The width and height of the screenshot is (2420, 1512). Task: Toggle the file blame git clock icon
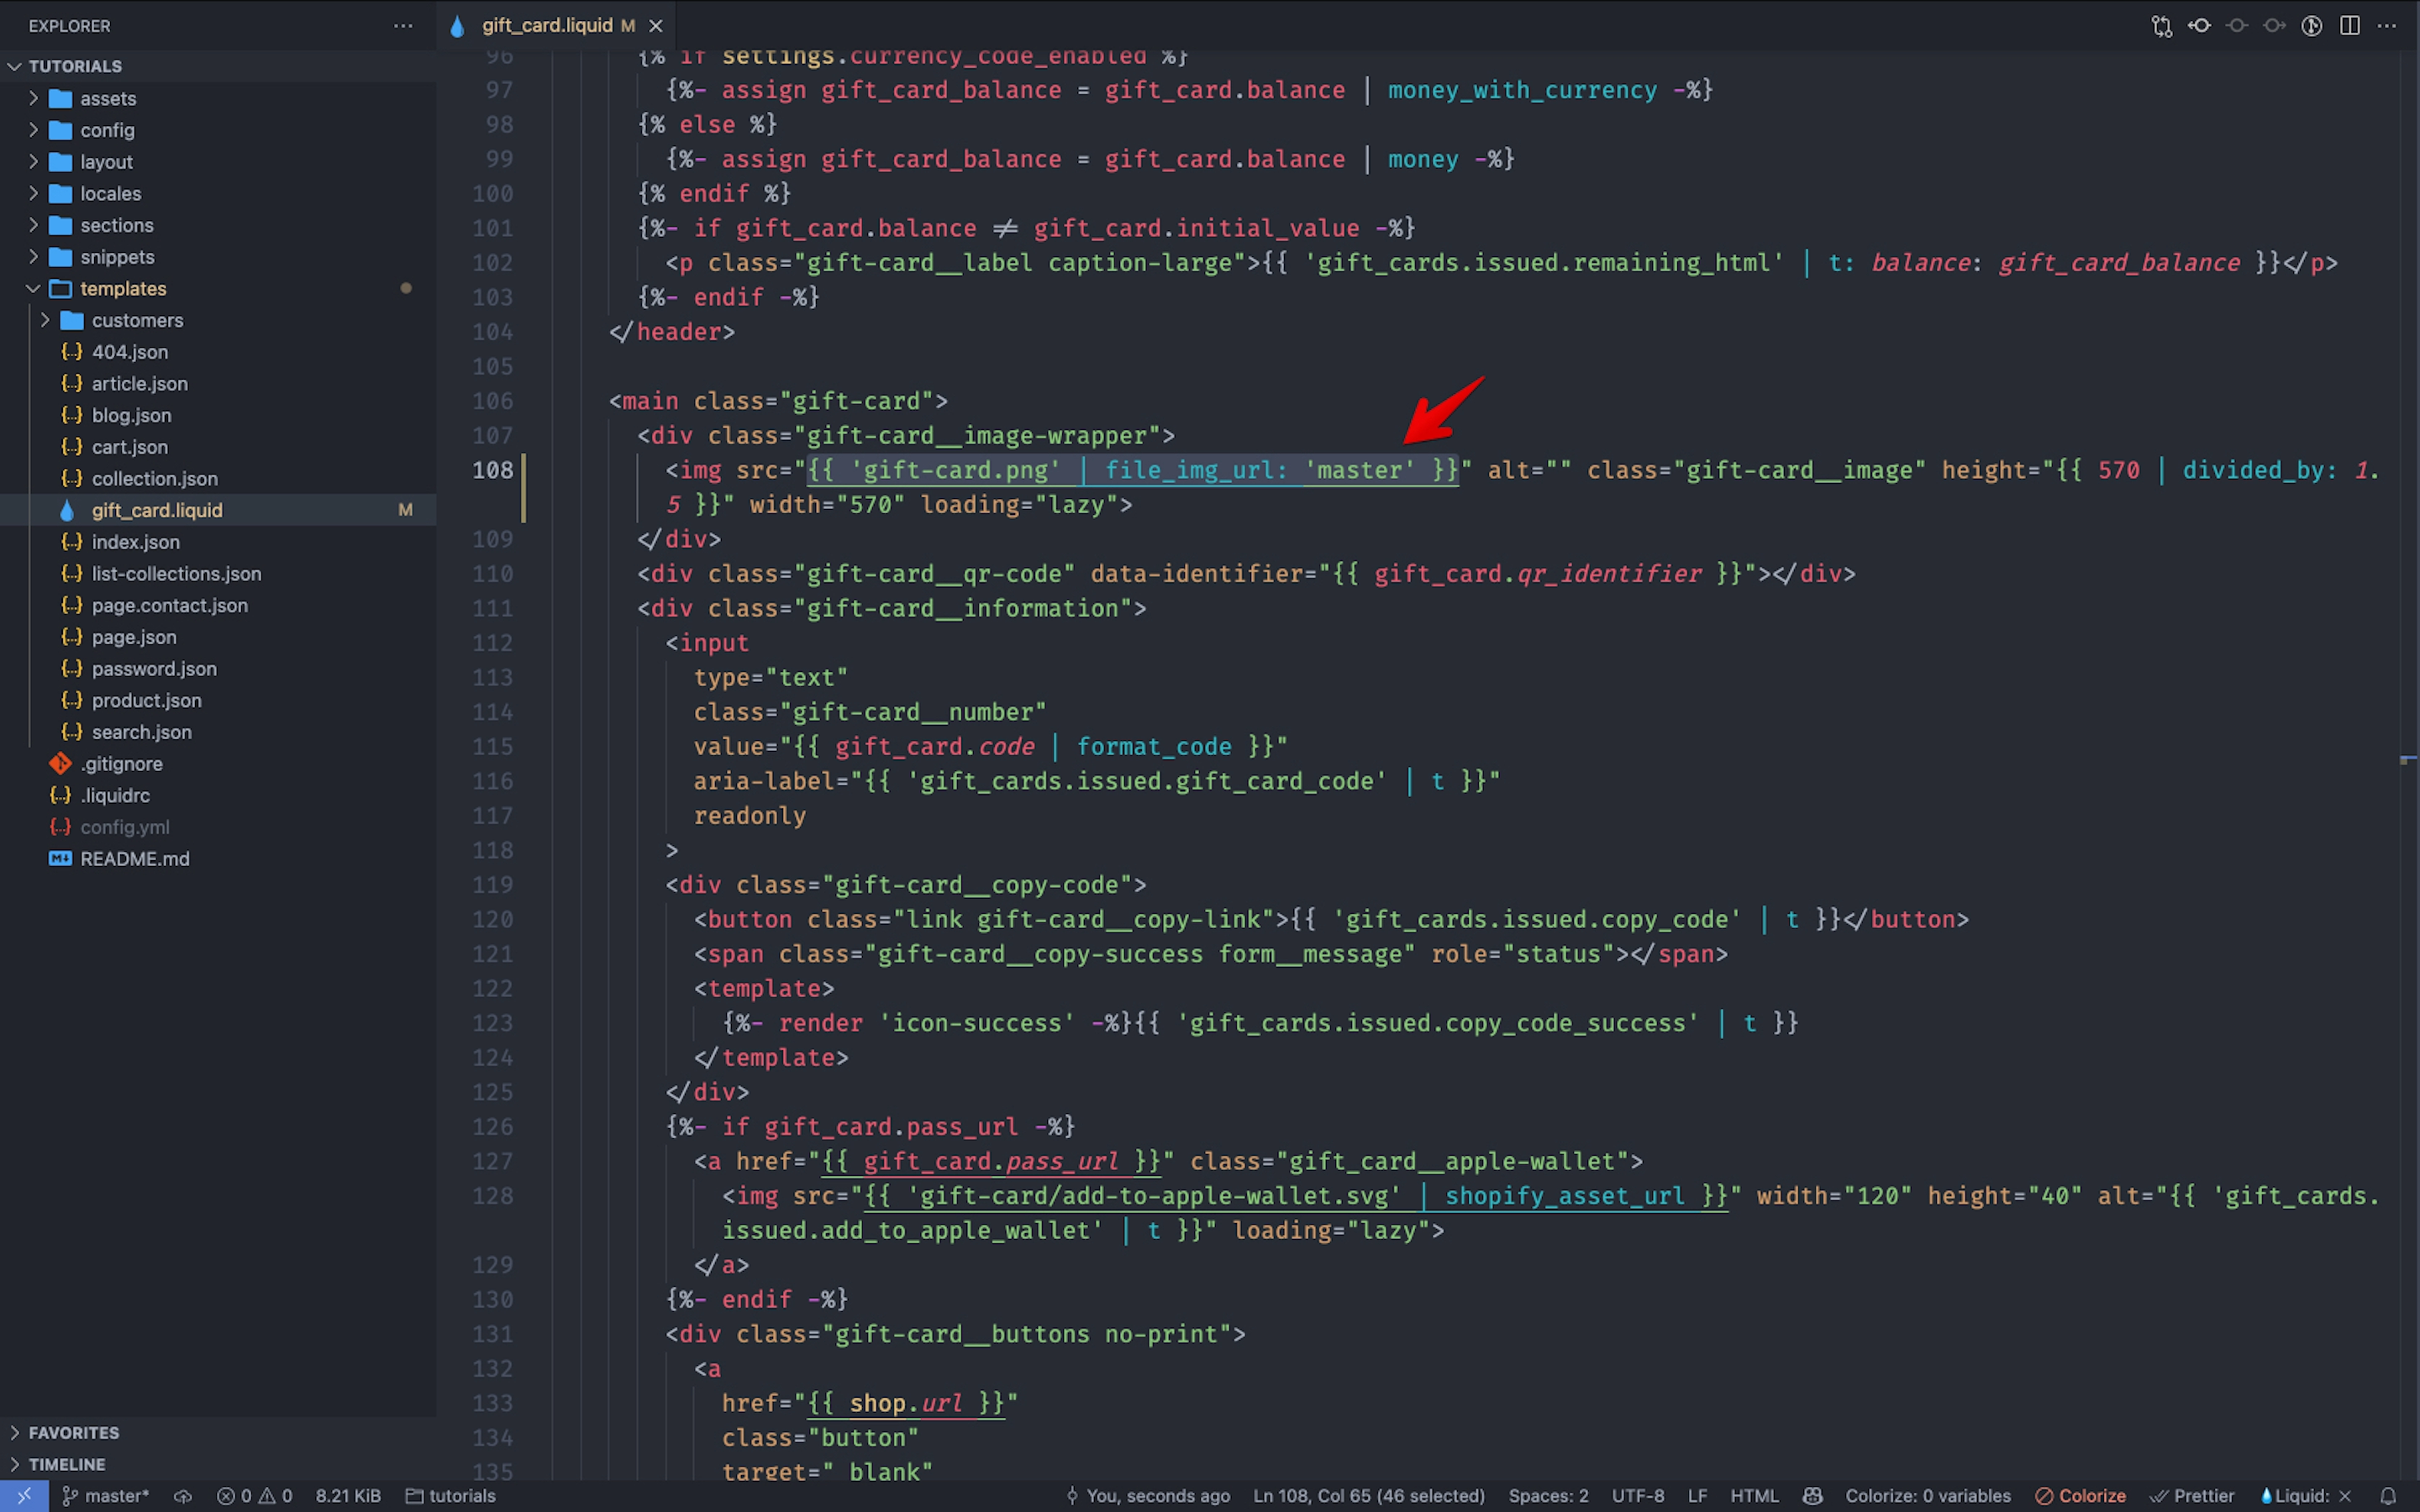2312,26
